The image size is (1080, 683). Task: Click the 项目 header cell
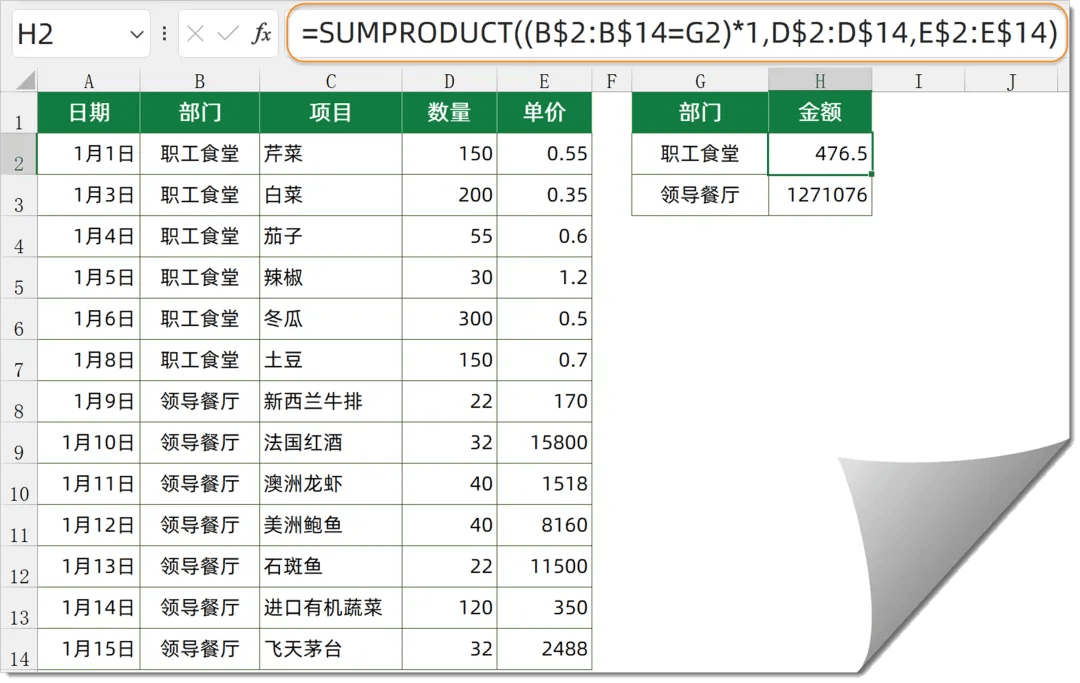331,112
